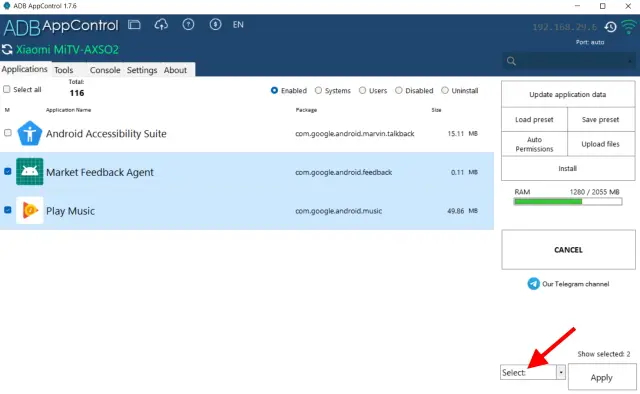
Task: Check the Android Accessibility Suite checkbox
Action: point(8,133)
